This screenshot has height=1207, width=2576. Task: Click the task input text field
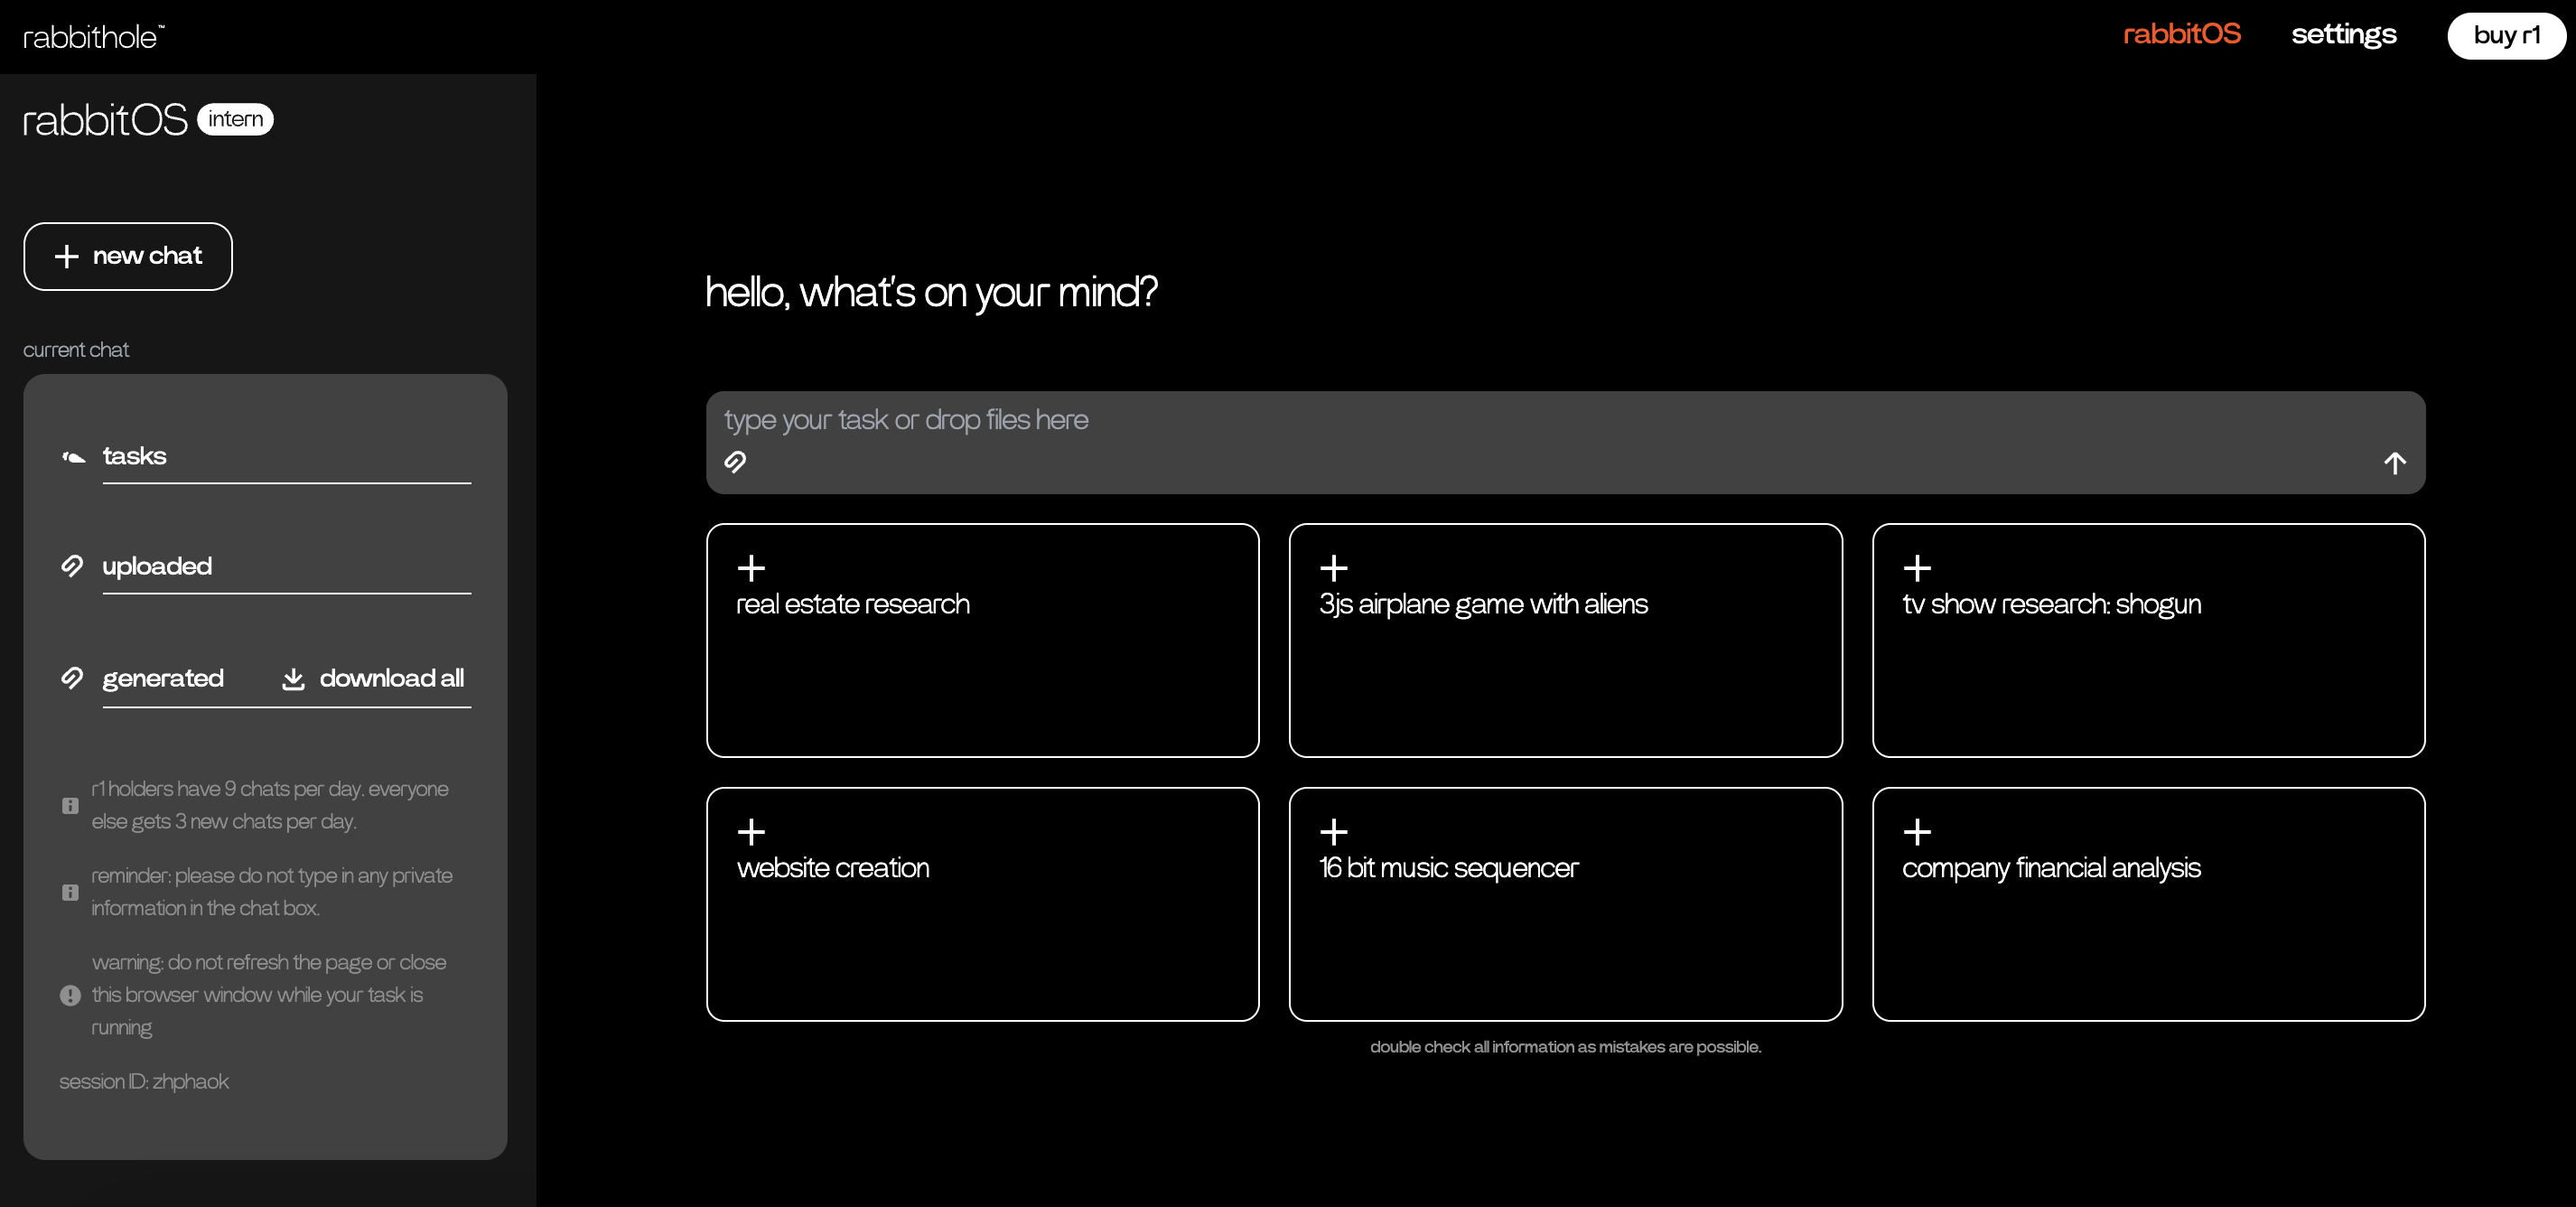(x=1565, y=442)
